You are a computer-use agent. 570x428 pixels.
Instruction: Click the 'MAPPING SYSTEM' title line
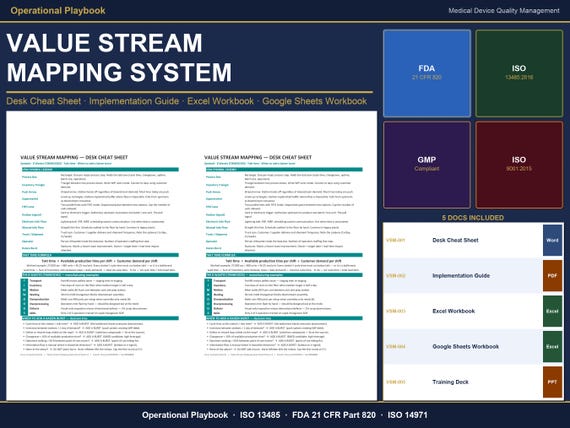coord(119,72)
